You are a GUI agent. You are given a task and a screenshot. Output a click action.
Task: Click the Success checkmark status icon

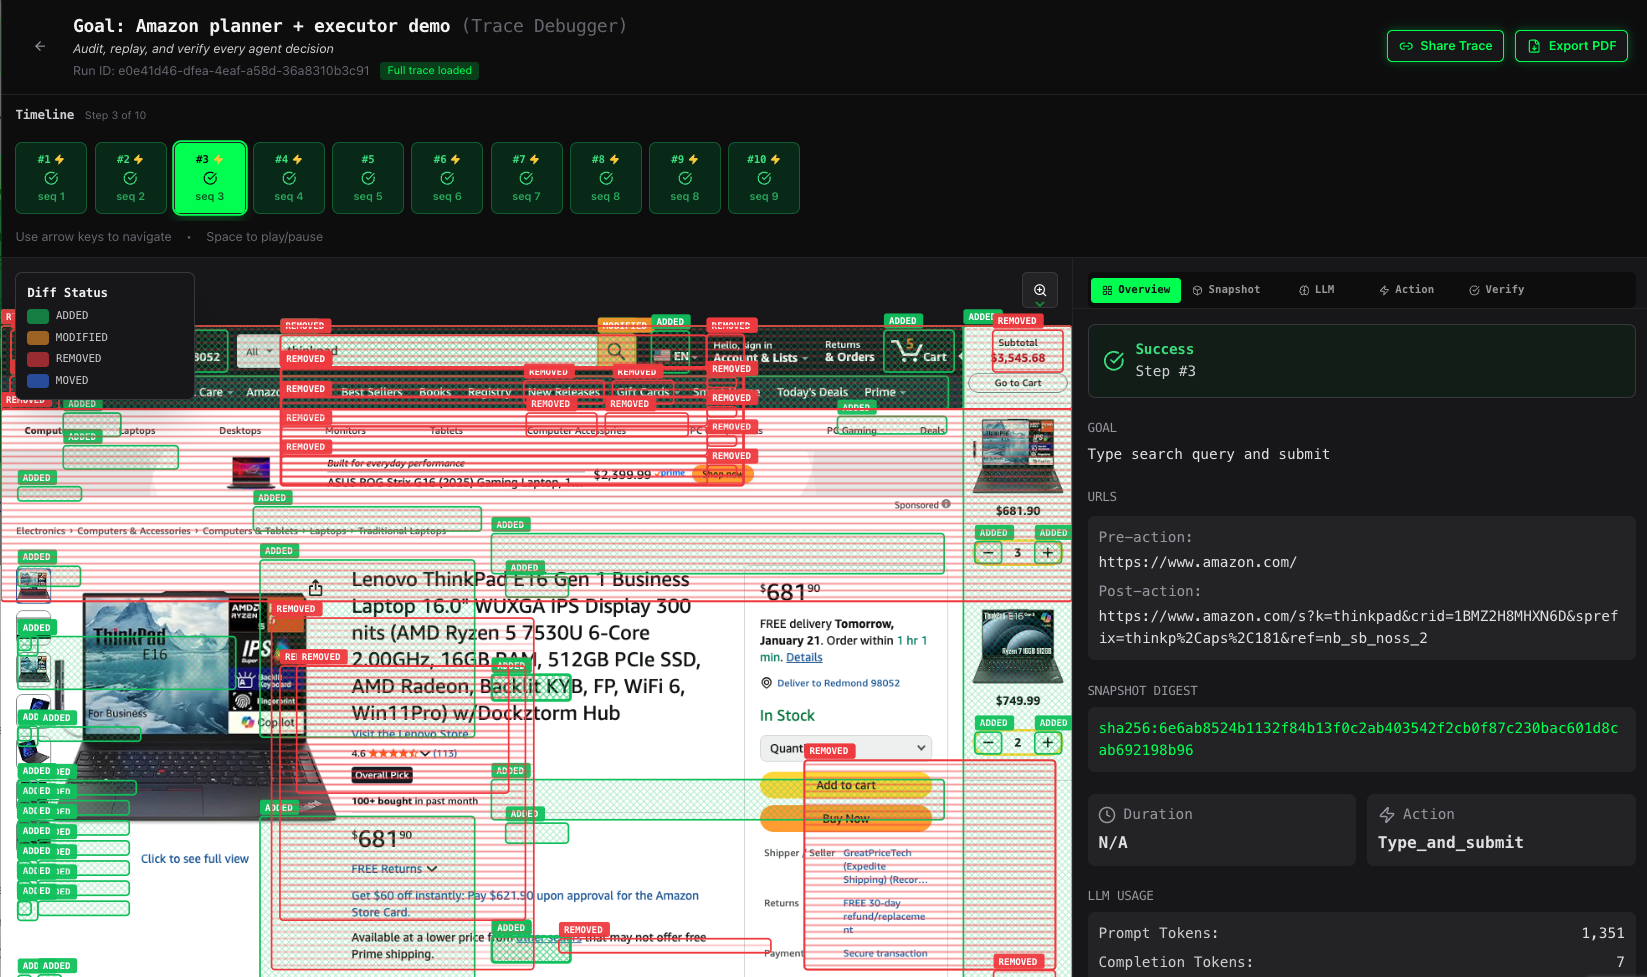click(x=1113, y=361)
